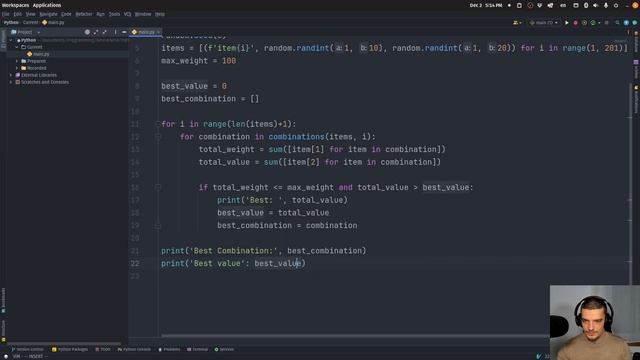Click the python breadcrumb in navigation bar

[11, 22]
